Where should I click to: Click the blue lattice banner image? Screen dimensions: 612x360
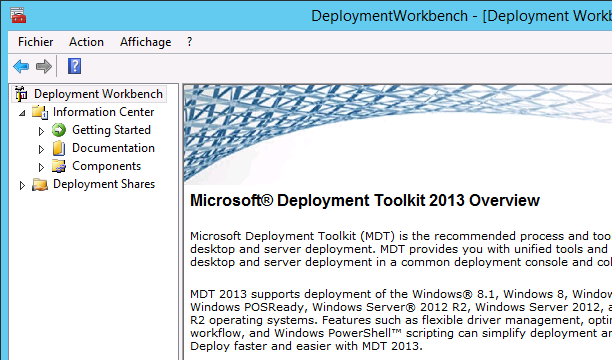(x=398, y=134)
